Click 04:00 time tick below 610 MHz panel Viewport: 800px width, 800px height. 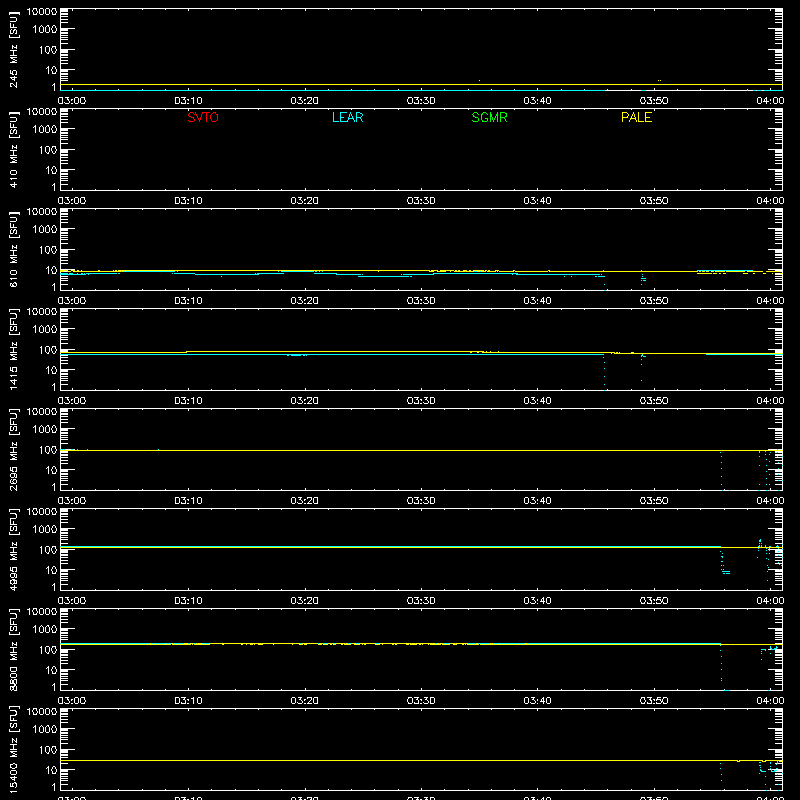point(770,301)
